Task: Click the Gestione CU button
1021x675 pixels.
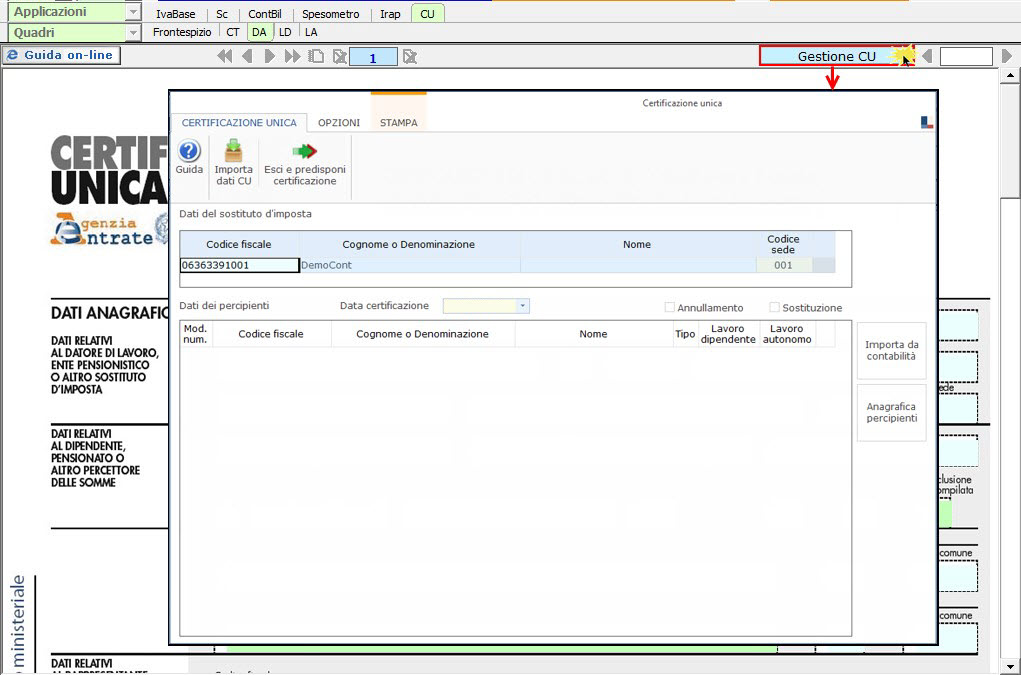Action: click(x=837, y=56)
